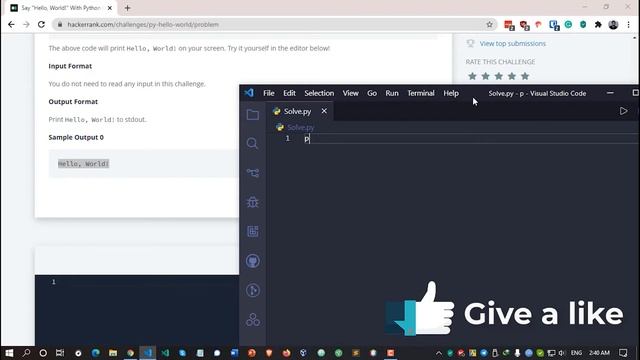Click the green shield extension icon
The width and height of the screenshot is (640, 360).
coord(583,24)
